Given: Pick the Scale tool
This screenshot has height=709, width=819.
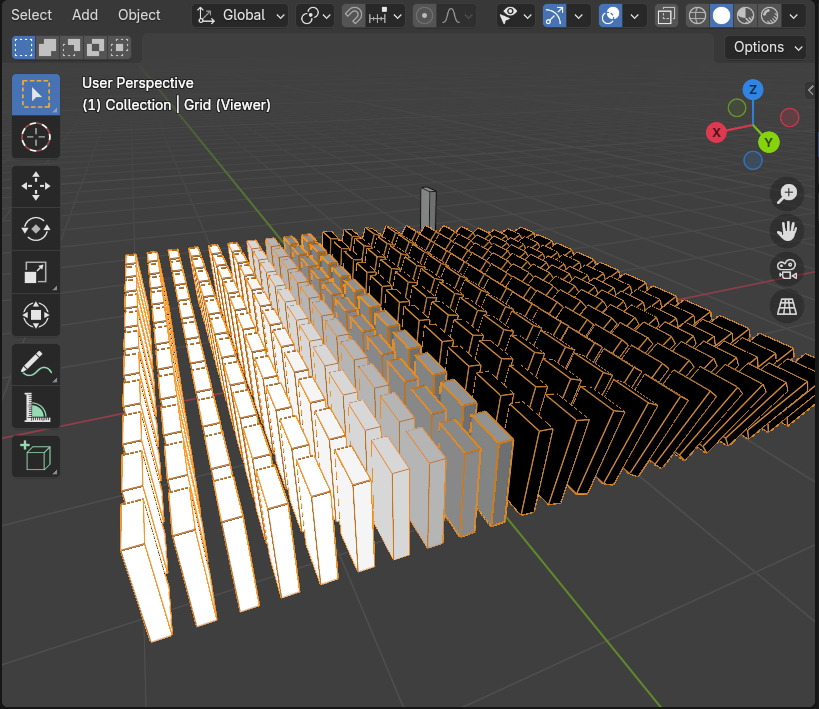Looking at the screenshot, I should click(36, 272).
